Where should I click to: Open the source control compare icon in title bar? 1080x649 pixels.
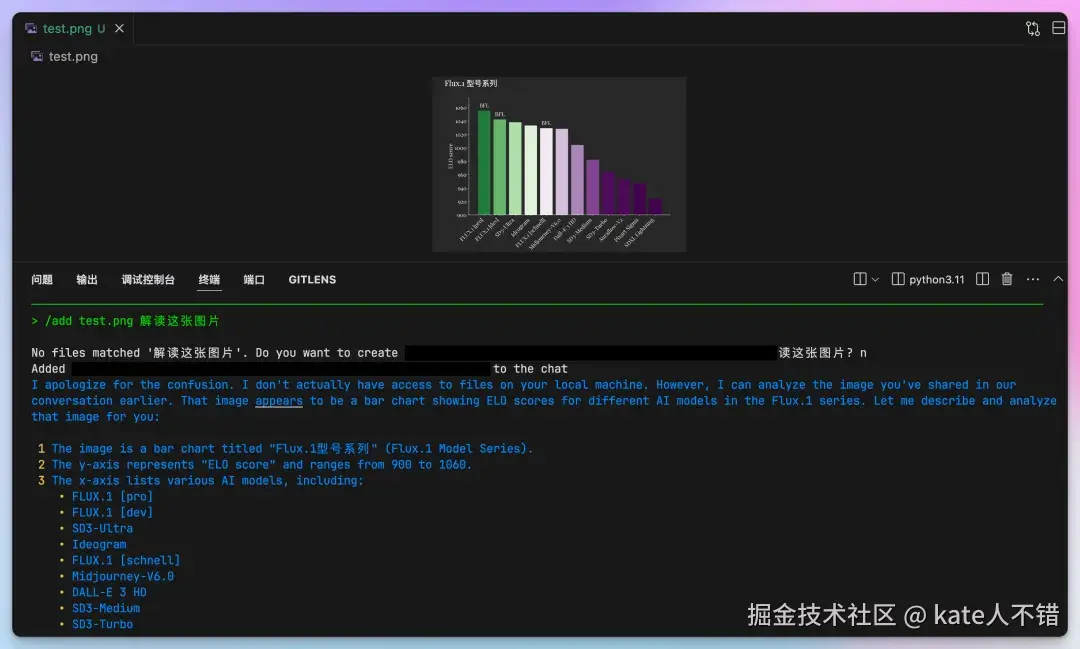[1032, 28]
